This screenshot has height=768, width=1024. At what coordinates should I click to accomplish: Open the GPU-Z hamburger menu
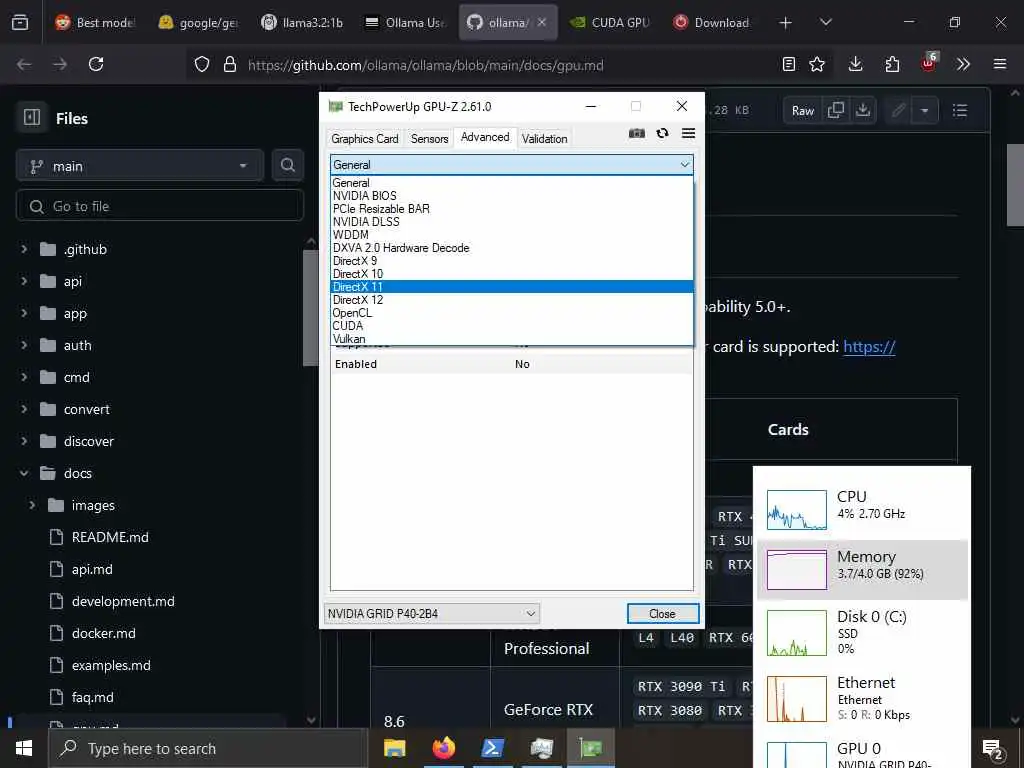[688, 133]
